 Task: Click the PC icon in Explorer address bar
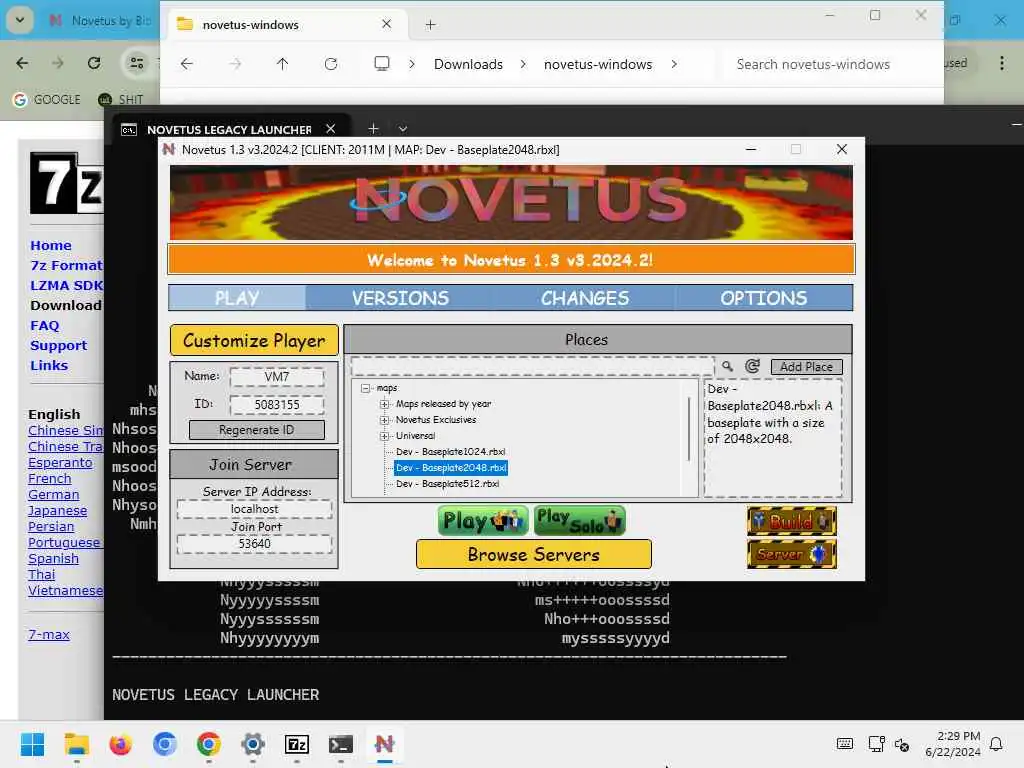pos(382,63)
